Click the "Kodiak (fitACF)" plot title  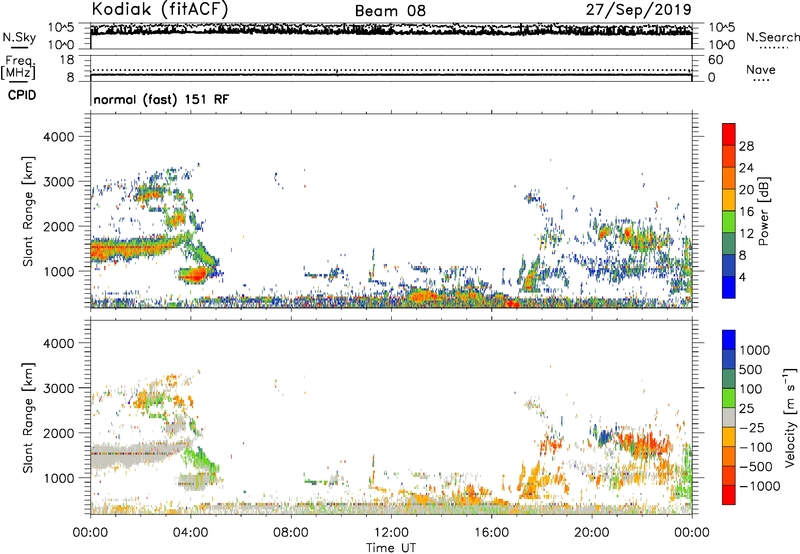click(160, 9)
